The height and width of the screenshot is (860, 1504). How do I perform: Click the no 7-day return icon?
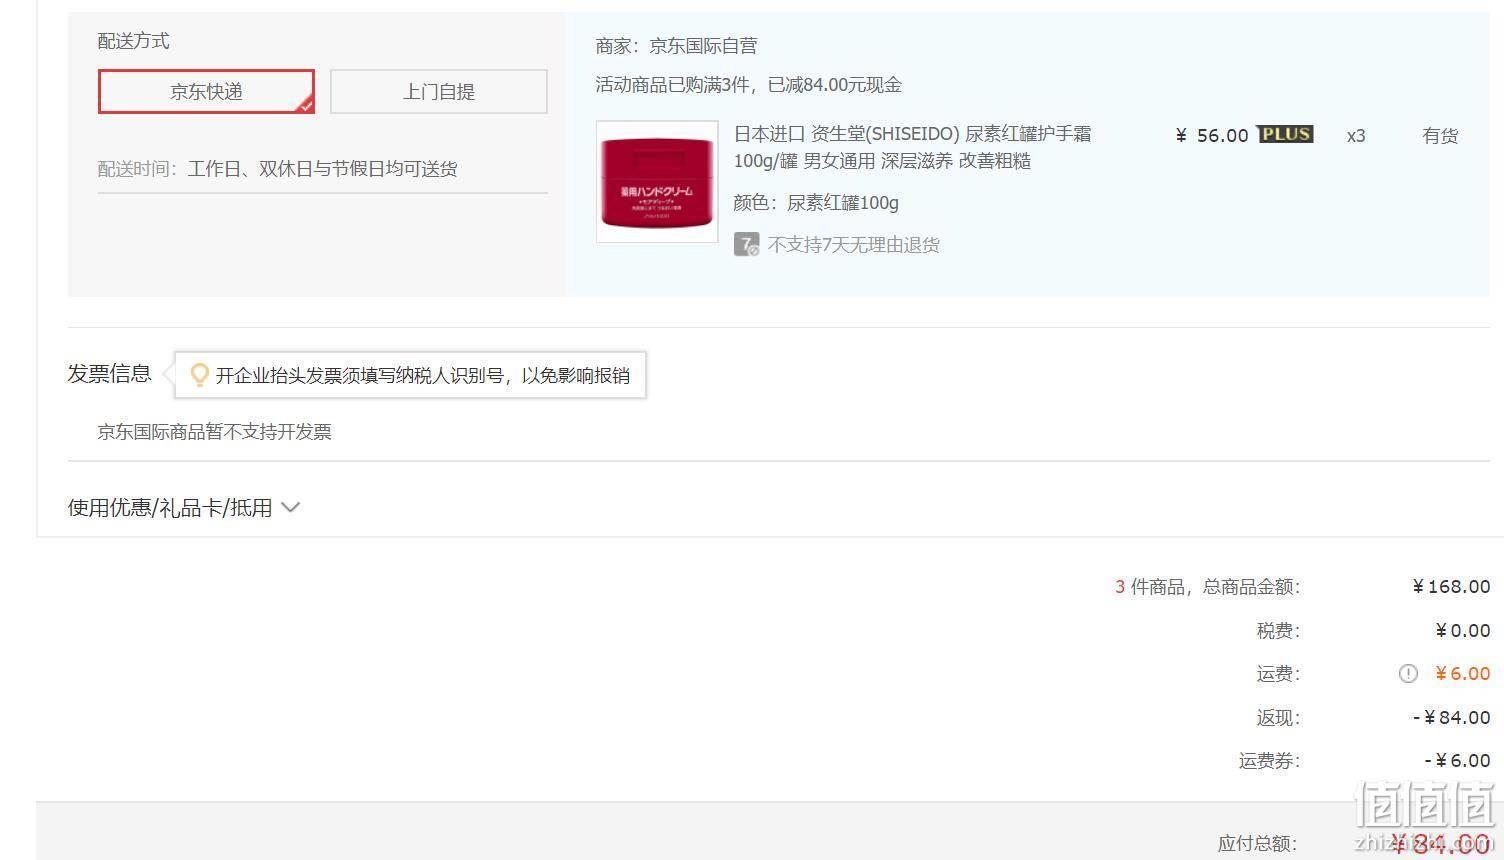click(x=746, y=244)
